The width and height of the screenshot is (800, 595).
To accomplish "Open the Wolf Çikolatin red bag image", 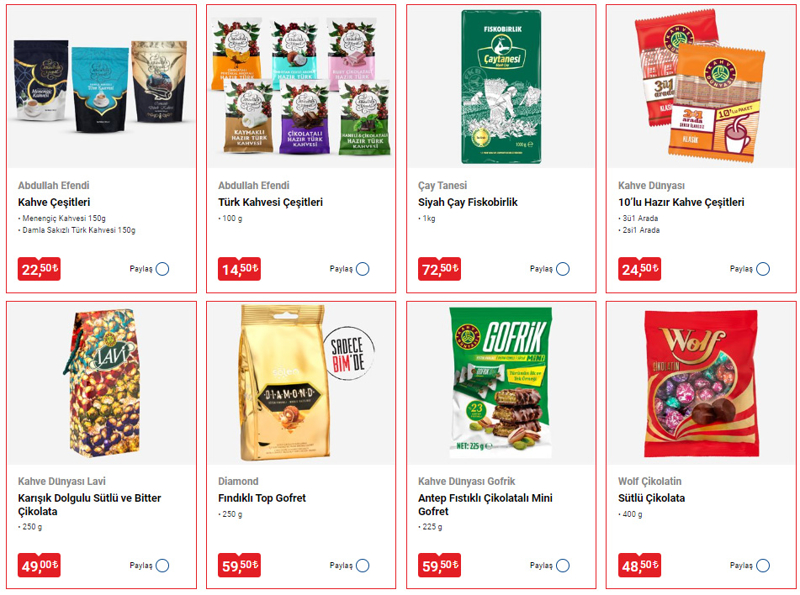I will [x=701, y=384].
